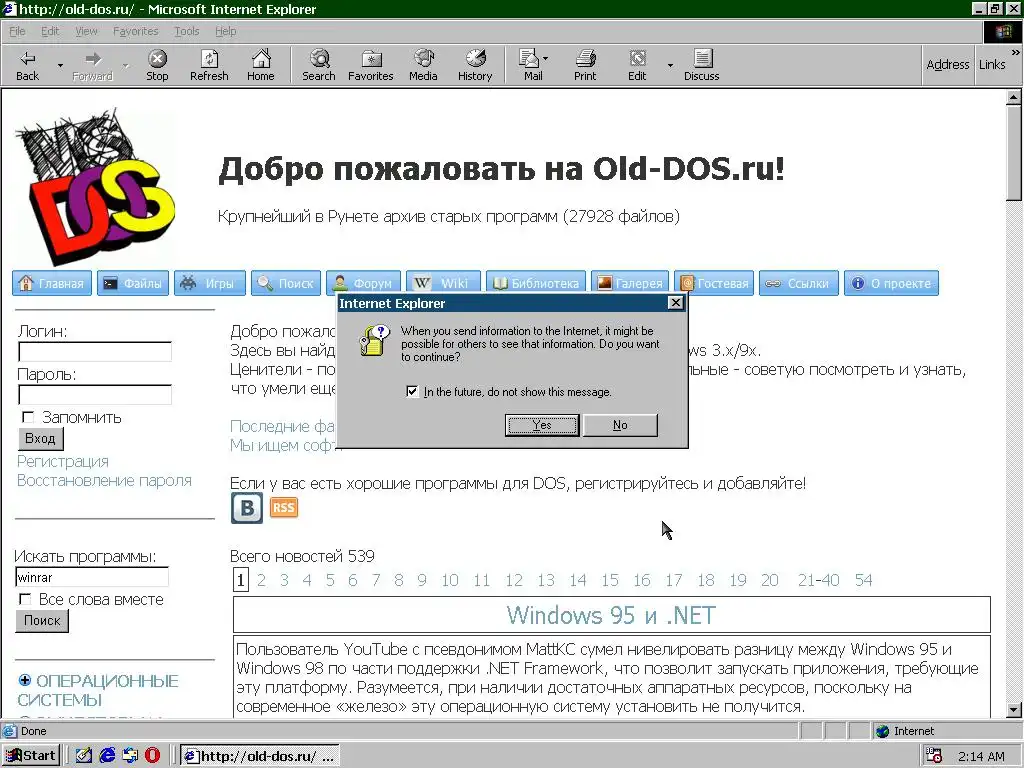Screen dimensions: 1024x768
Task: Click the Edit toolbar icon
Action: pos(637,65)
